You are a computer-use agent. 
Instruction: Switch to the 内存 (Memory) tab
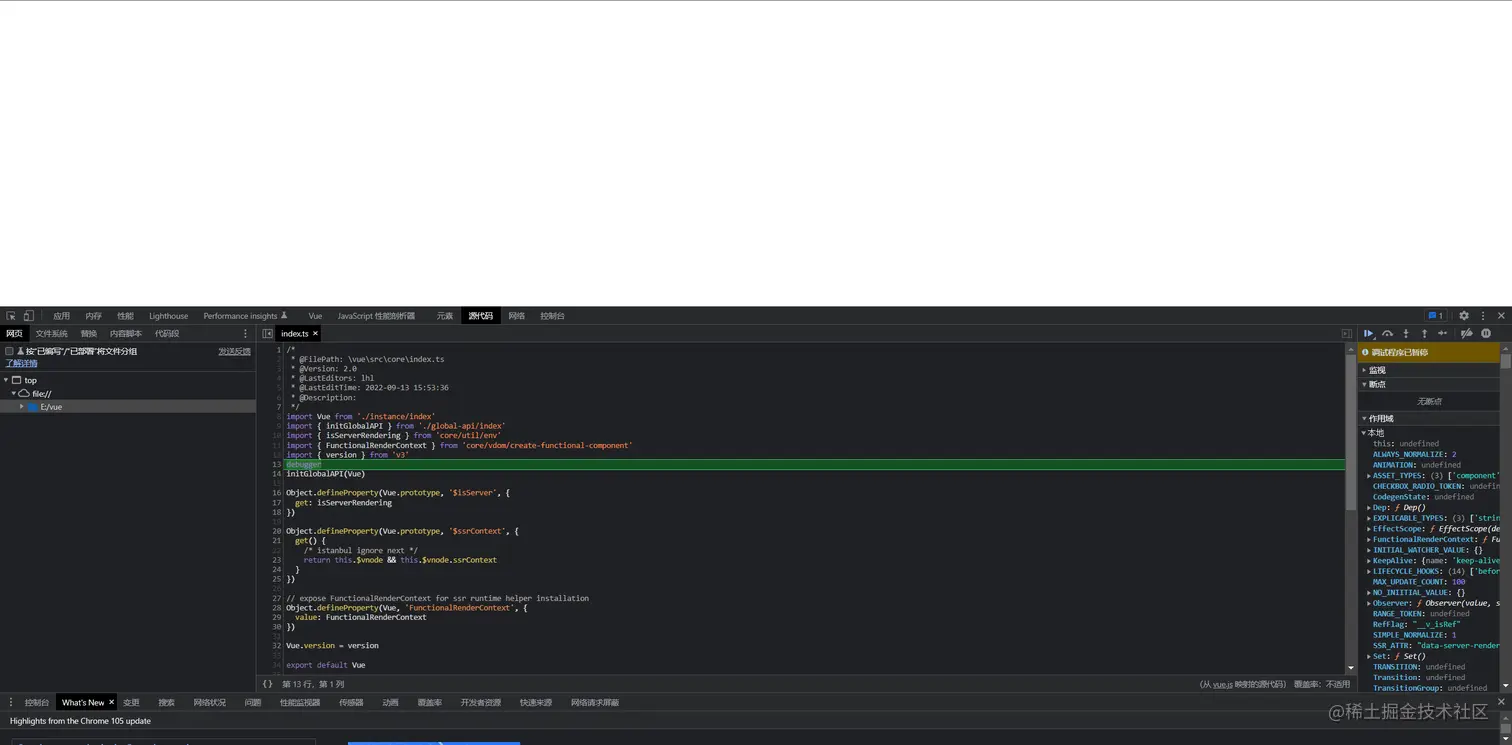click(93, 316)
